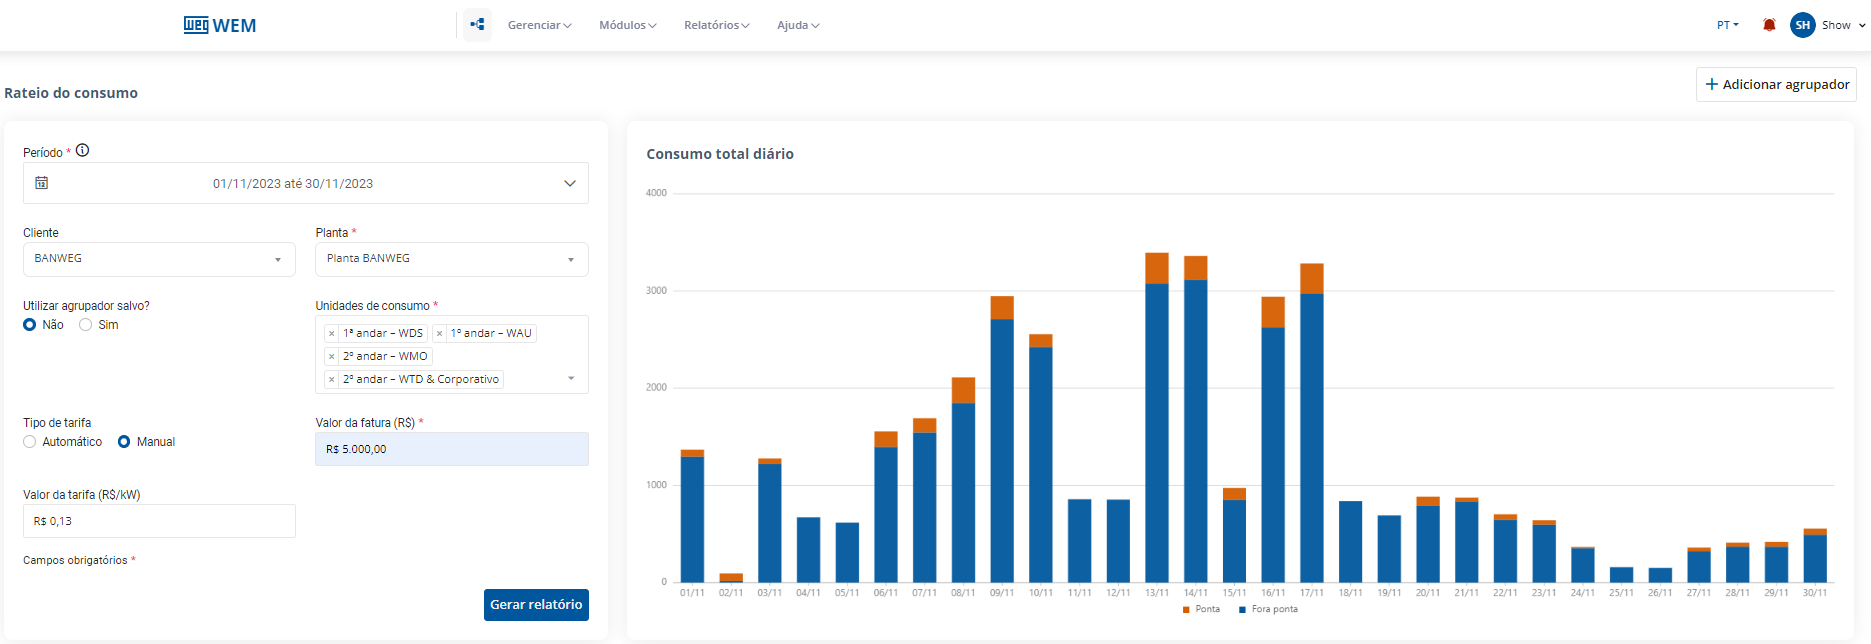Screen dimensions: 1871x644
Task: Click Adicionar agrupador button
Action: click(x=1776, y=85)
